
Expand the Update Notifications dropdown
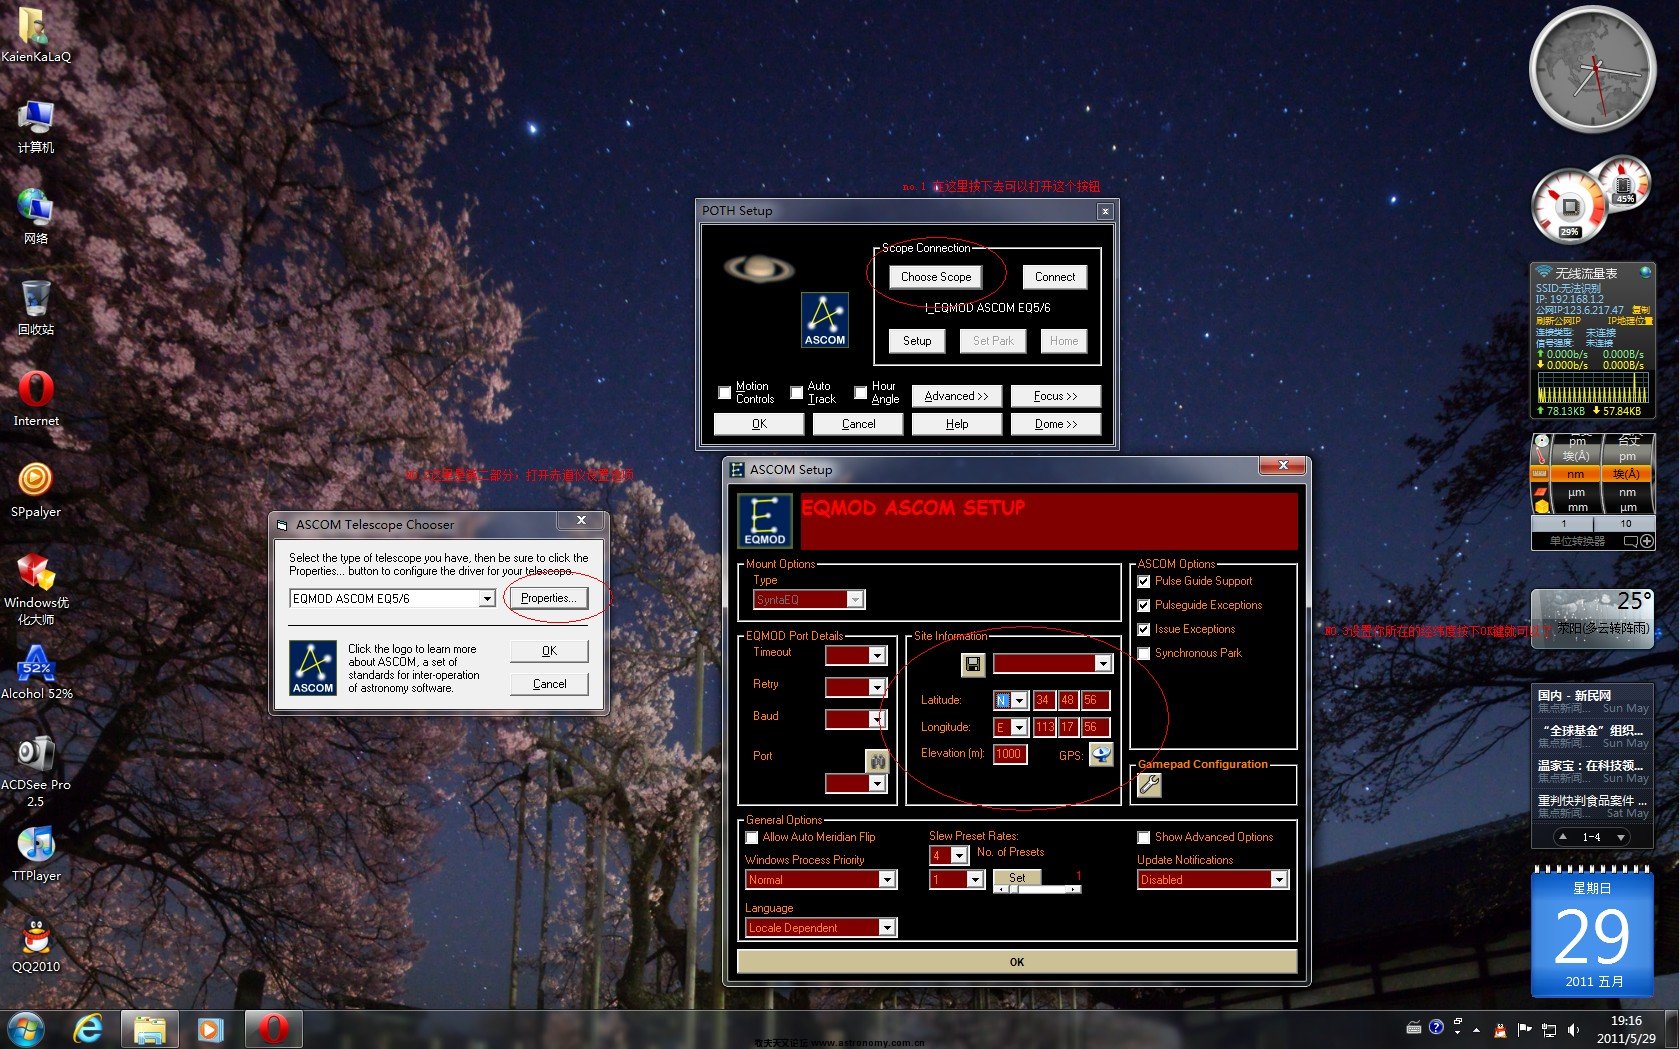click(1278, 879)
